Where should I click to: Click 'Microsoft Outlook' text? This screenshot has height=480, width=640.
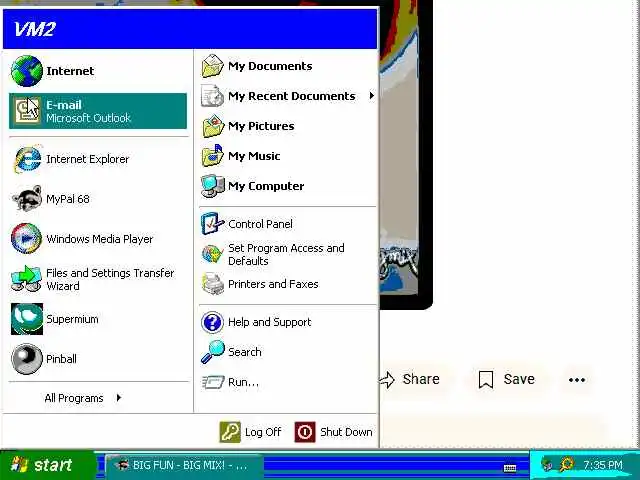point(88,118)
